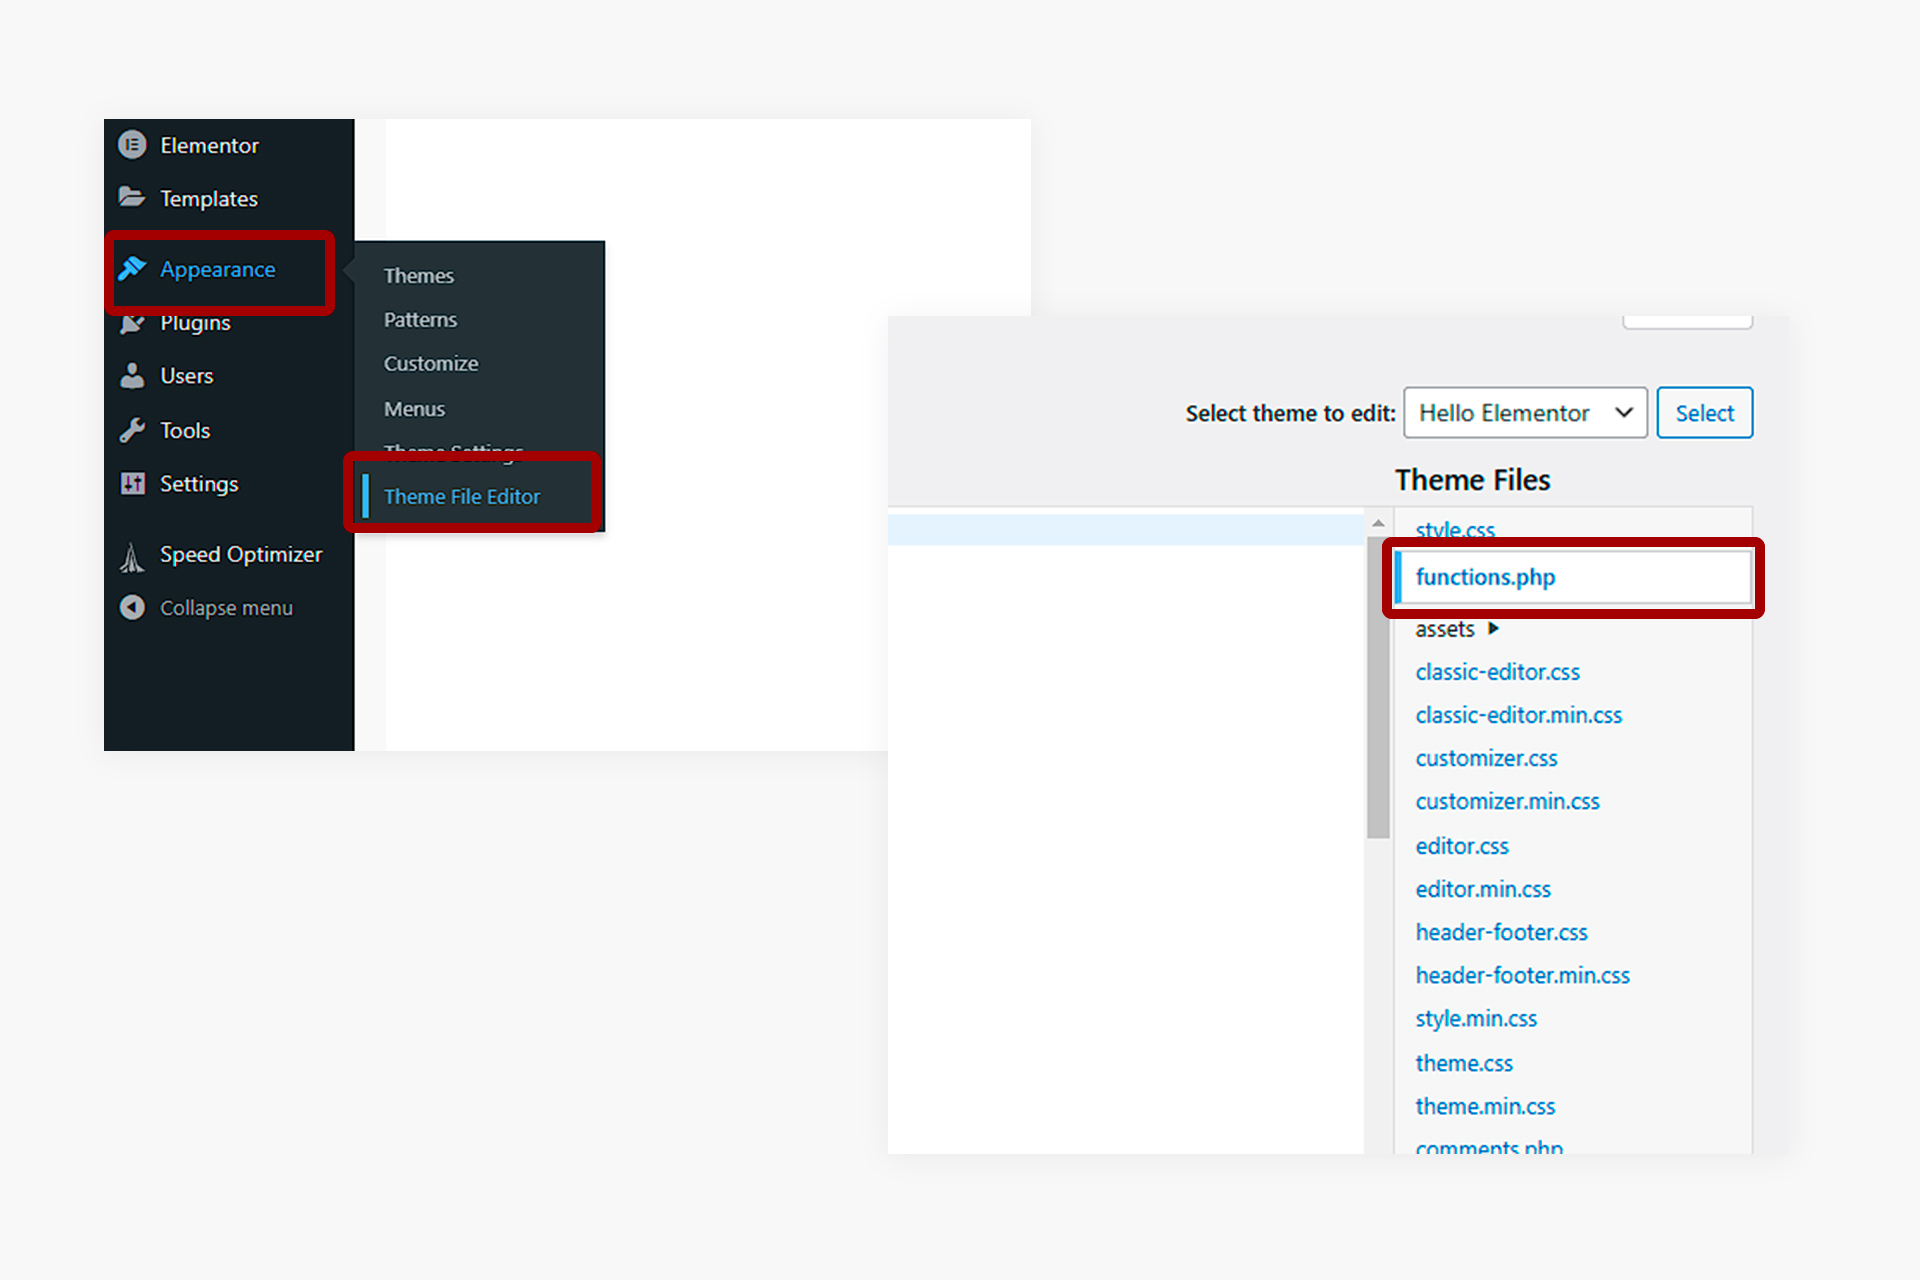The height and width of the screenshot is (1280, 1920).
Task: Open Customize submenu entry
Action: 431,364
